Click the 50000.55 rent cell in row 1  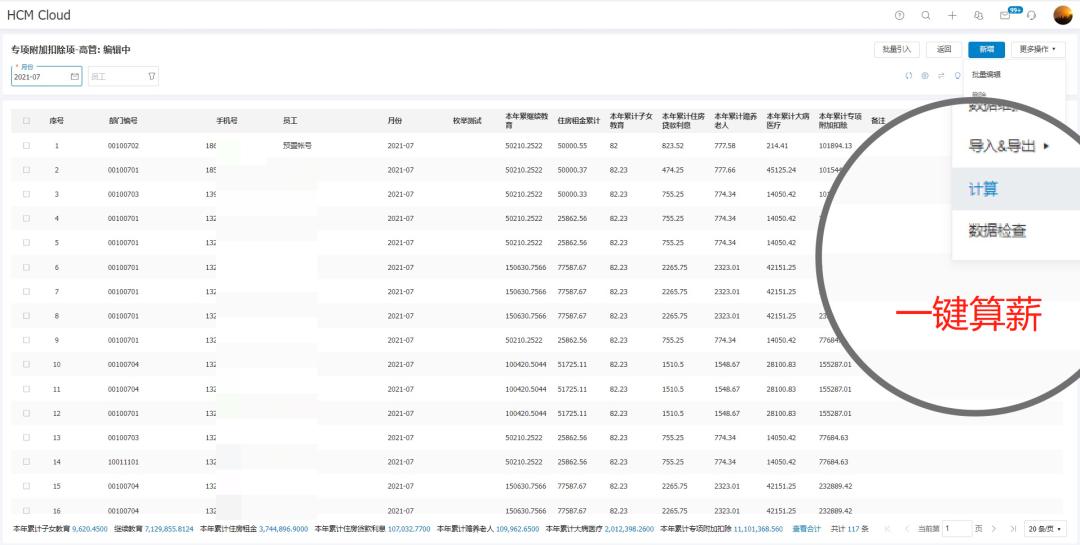pyautogui.click(x=572, y=145)
